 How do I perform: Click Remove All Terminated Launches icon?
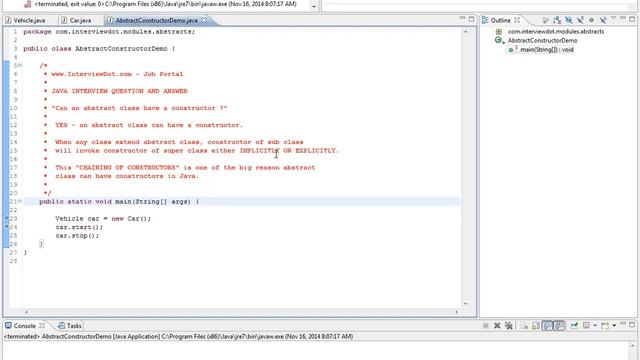(509, 325)
